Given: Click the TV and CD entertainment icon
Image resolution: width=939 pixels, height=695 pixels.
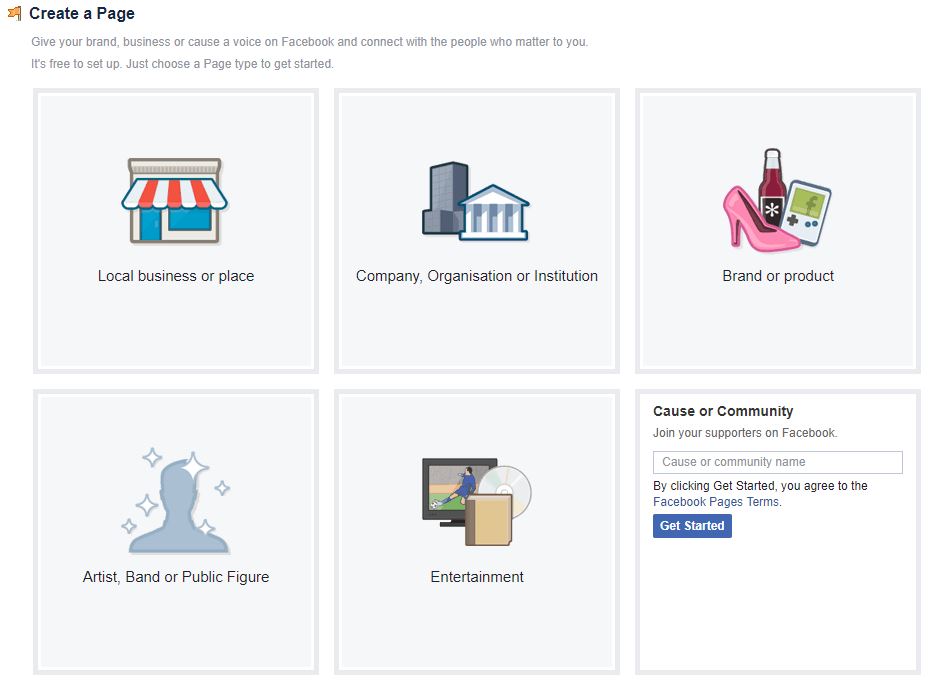Looking at the screenshot, I should 477,502.
